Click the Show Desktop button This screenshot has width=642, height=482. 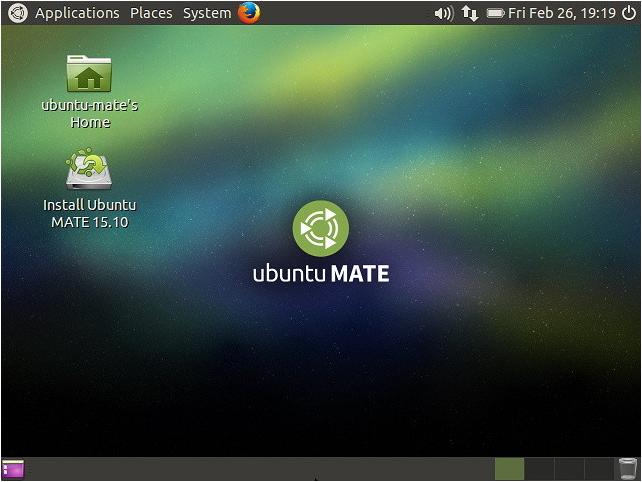coord(13,468)
